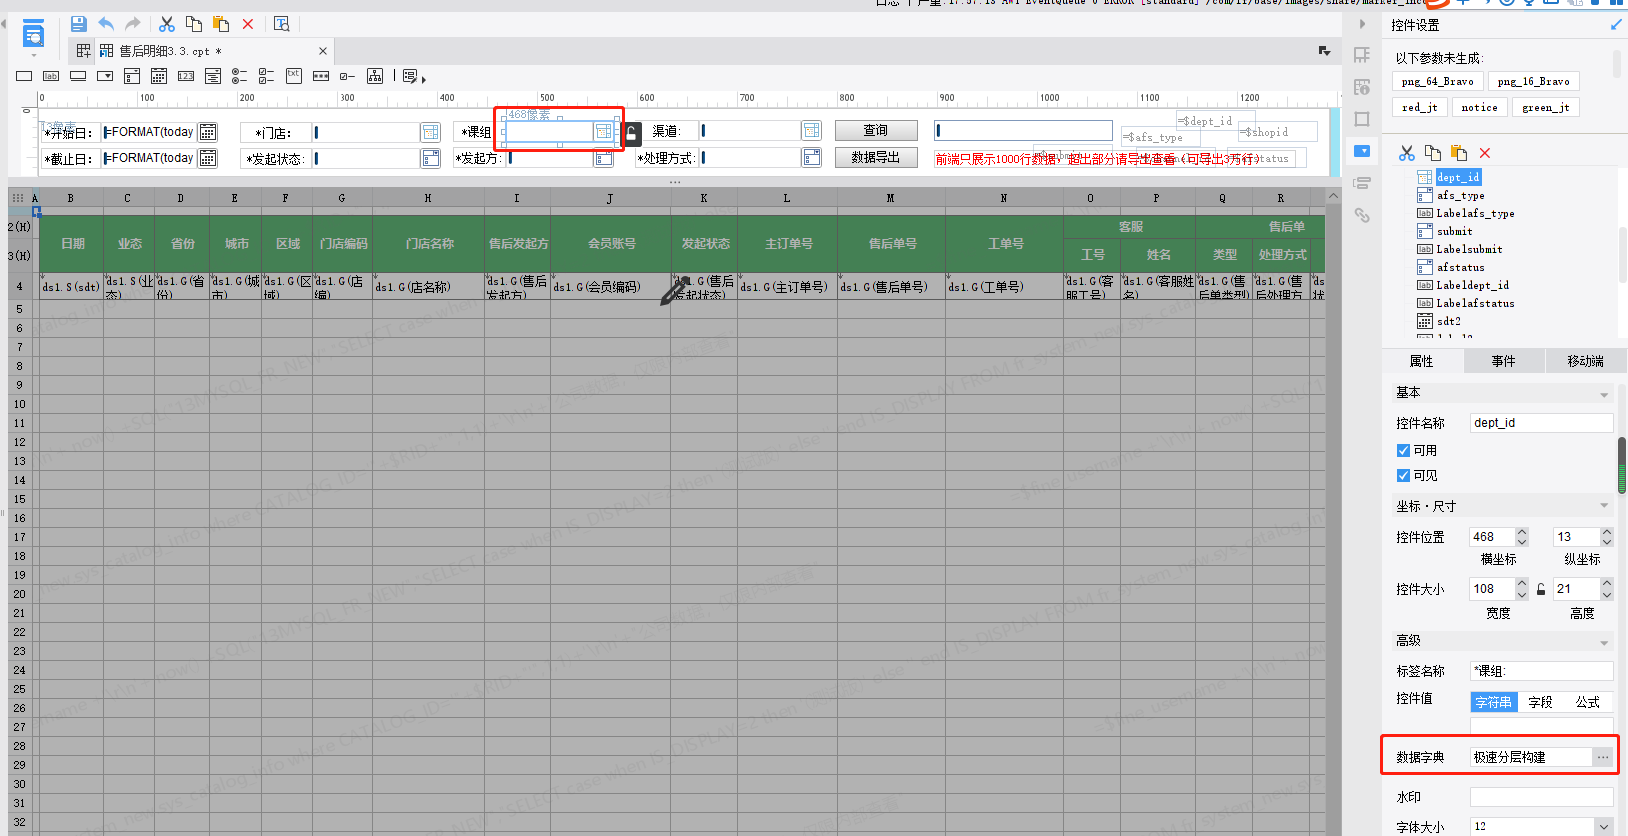Switch to the 属性 tab
This screenshot has height=836, width=1628.
tap(1421, 361)
